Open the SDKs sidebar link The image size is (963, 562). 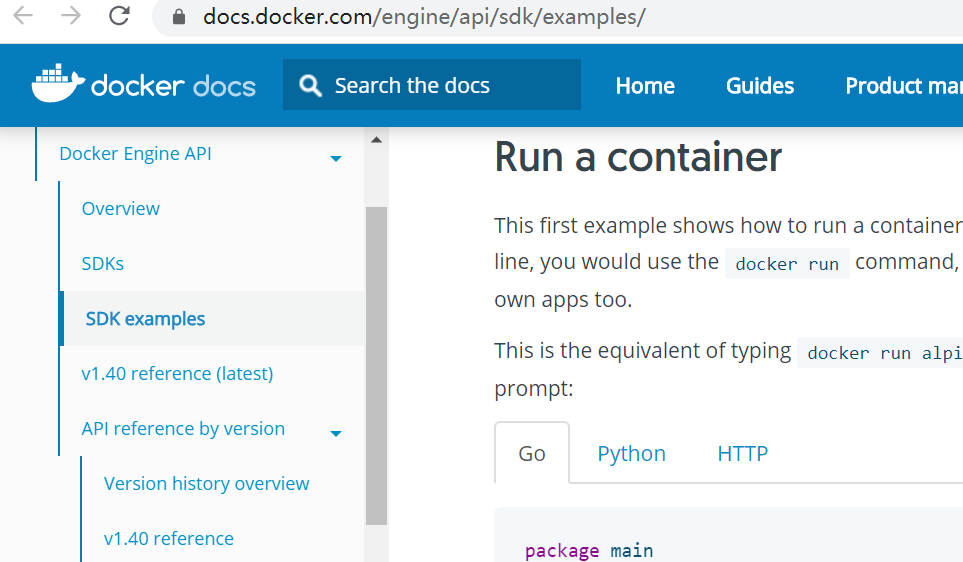(103, 264)
